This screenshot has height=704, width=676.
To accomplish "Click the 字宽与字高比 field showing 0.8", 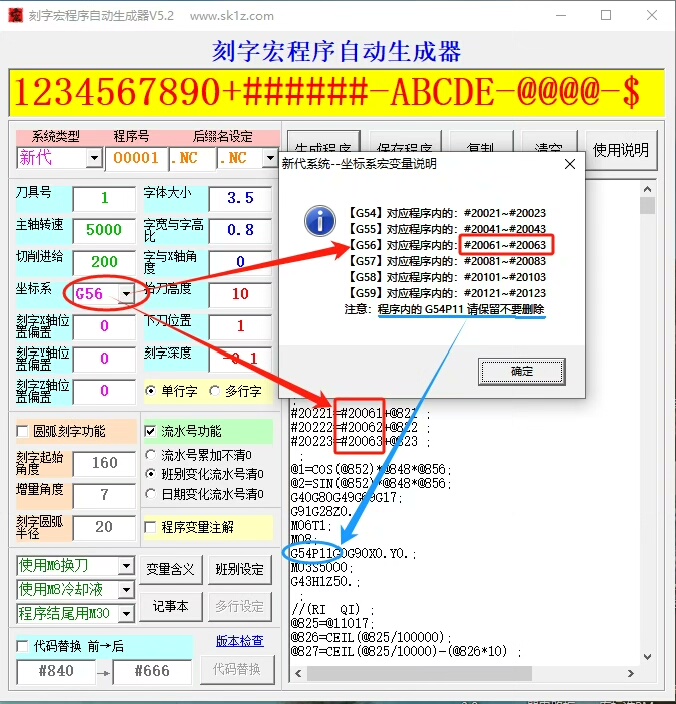I will 240,230.
